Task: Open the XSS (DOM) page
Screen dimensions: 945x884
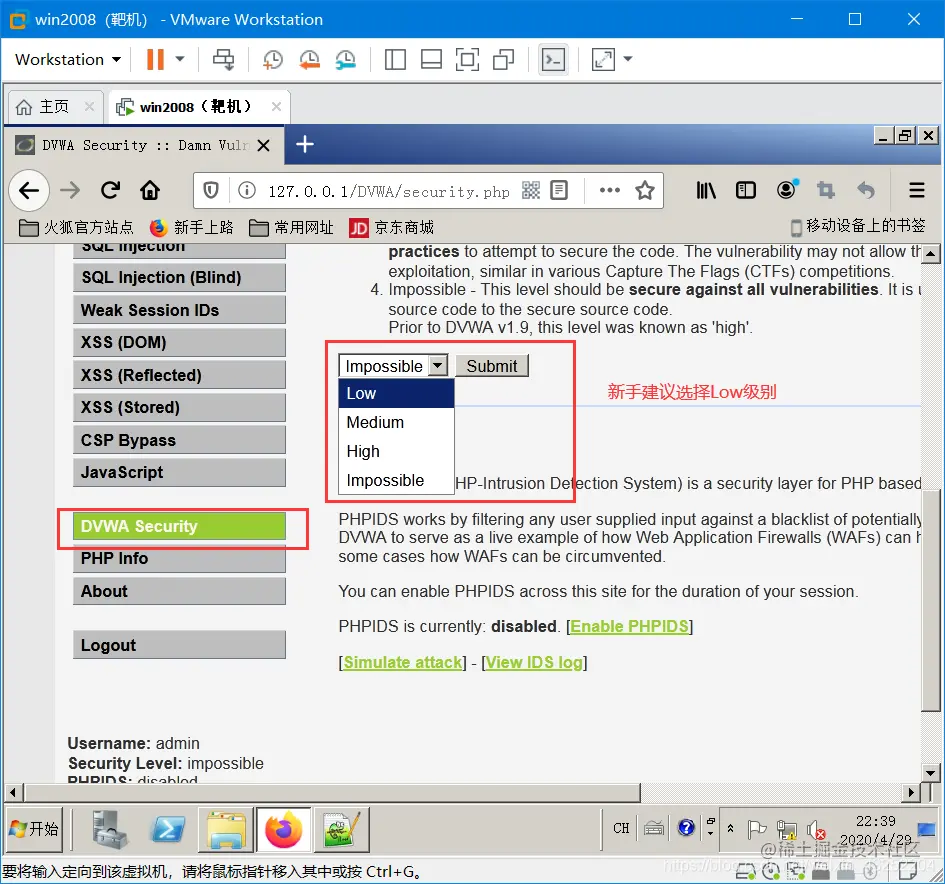Action: pos(179,342)
